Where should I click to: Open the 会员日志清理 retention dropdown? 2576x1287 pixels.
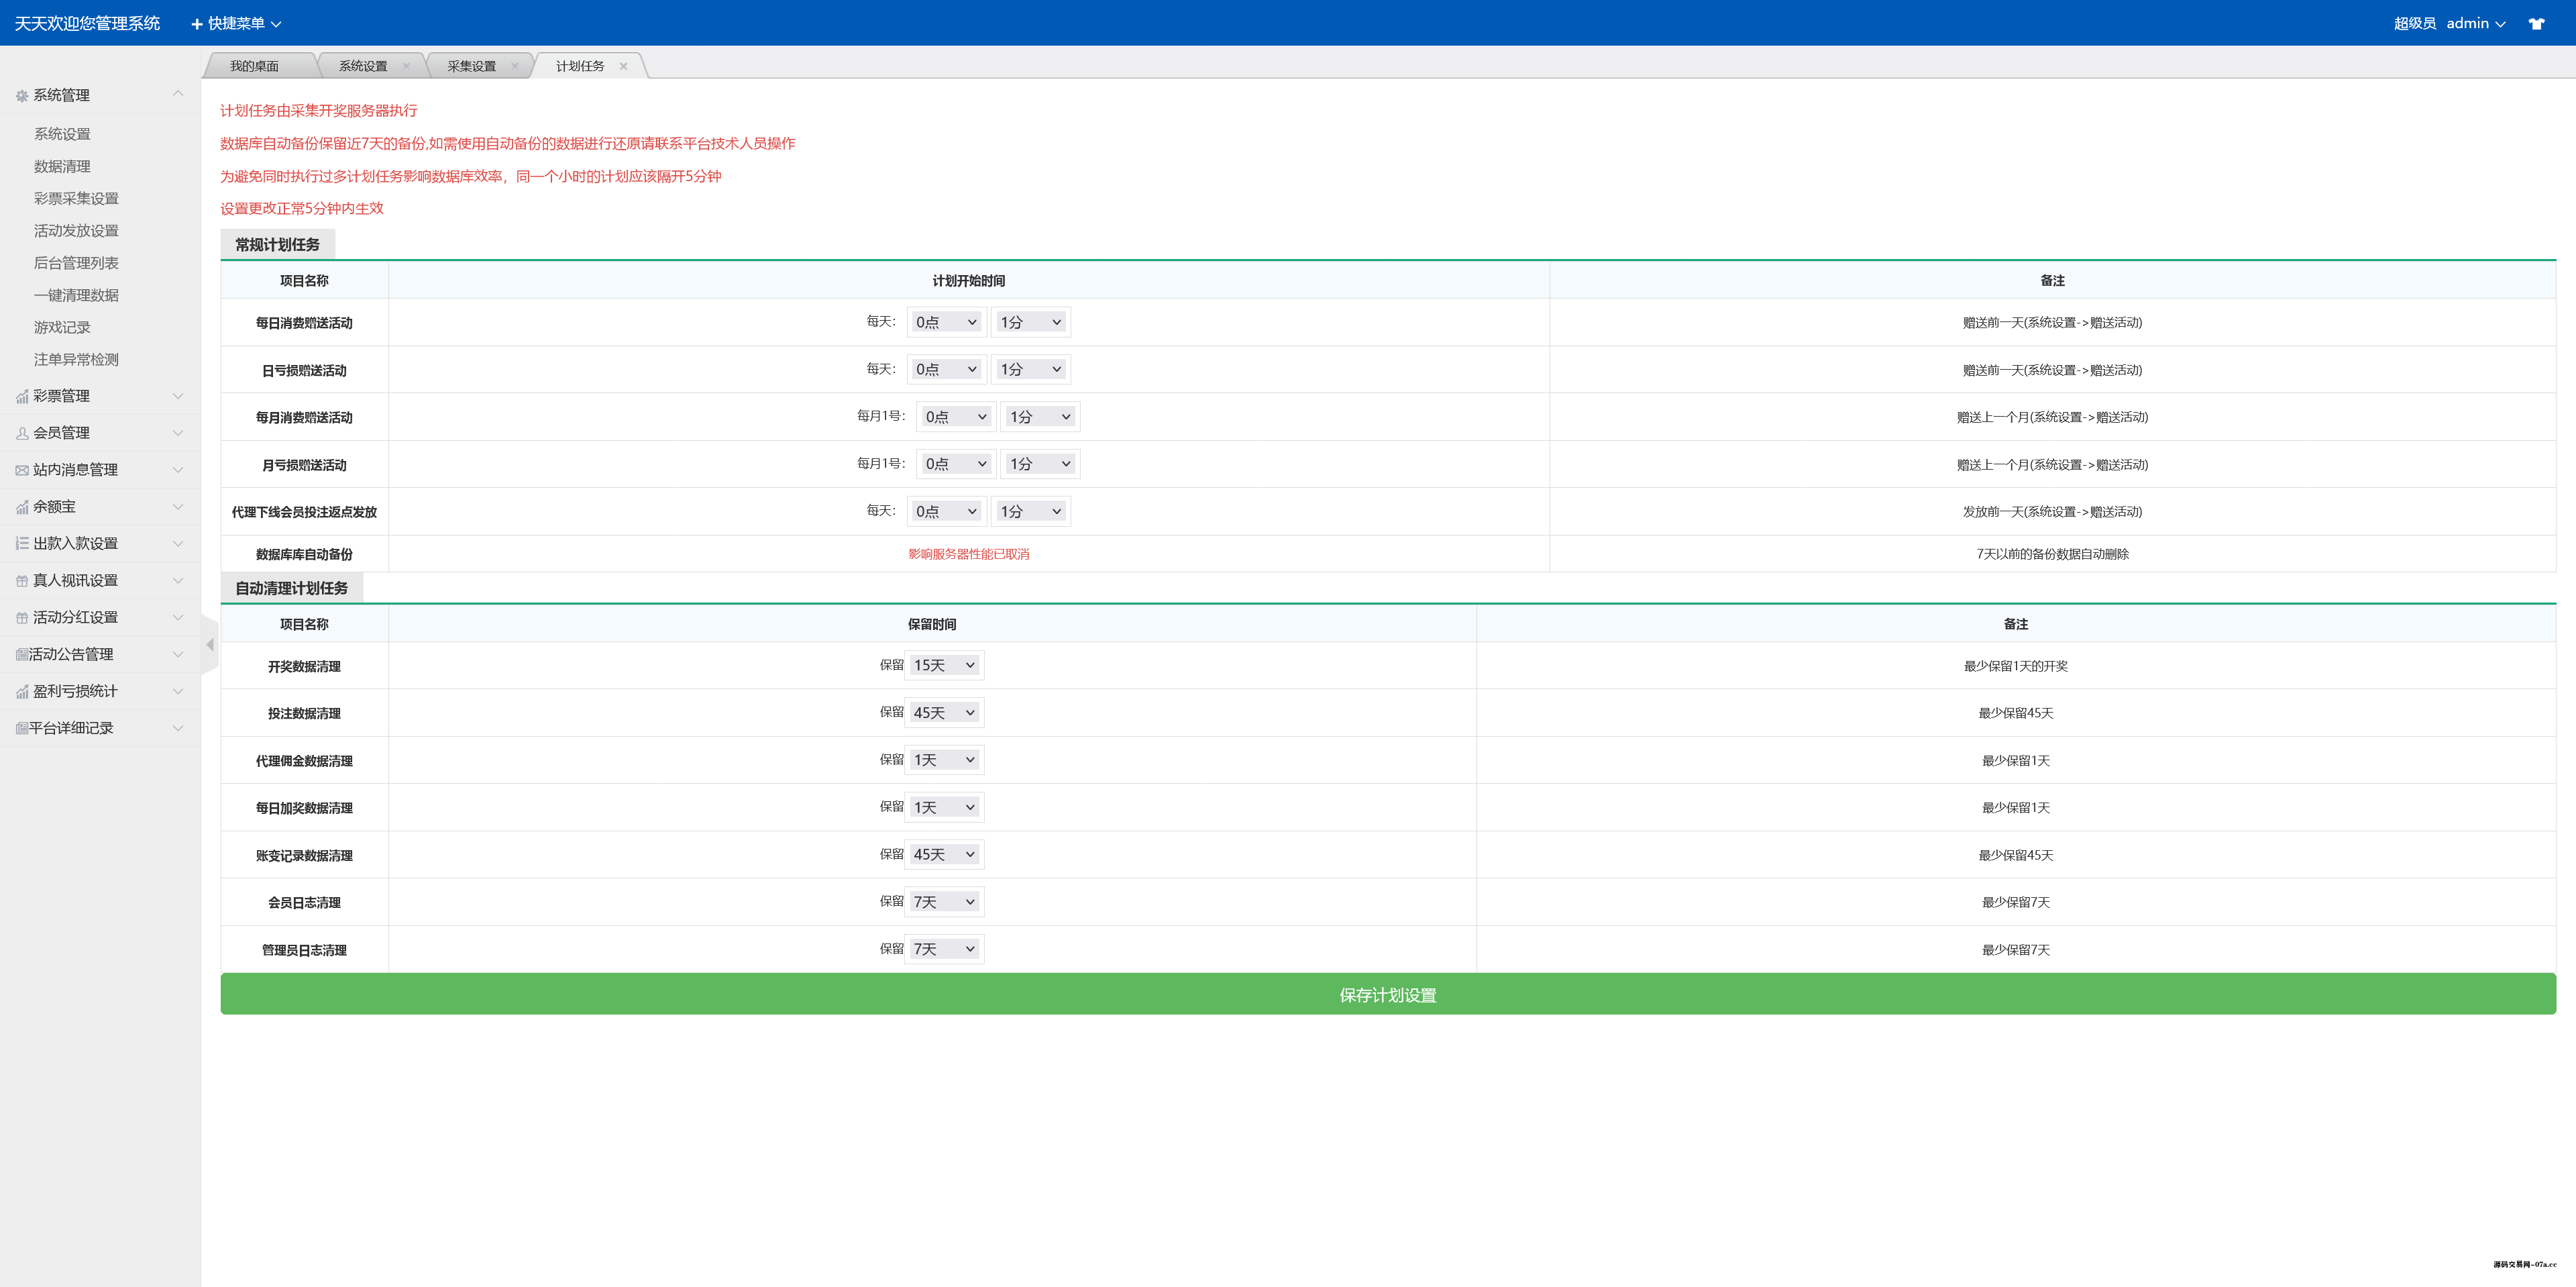point(943,902)
